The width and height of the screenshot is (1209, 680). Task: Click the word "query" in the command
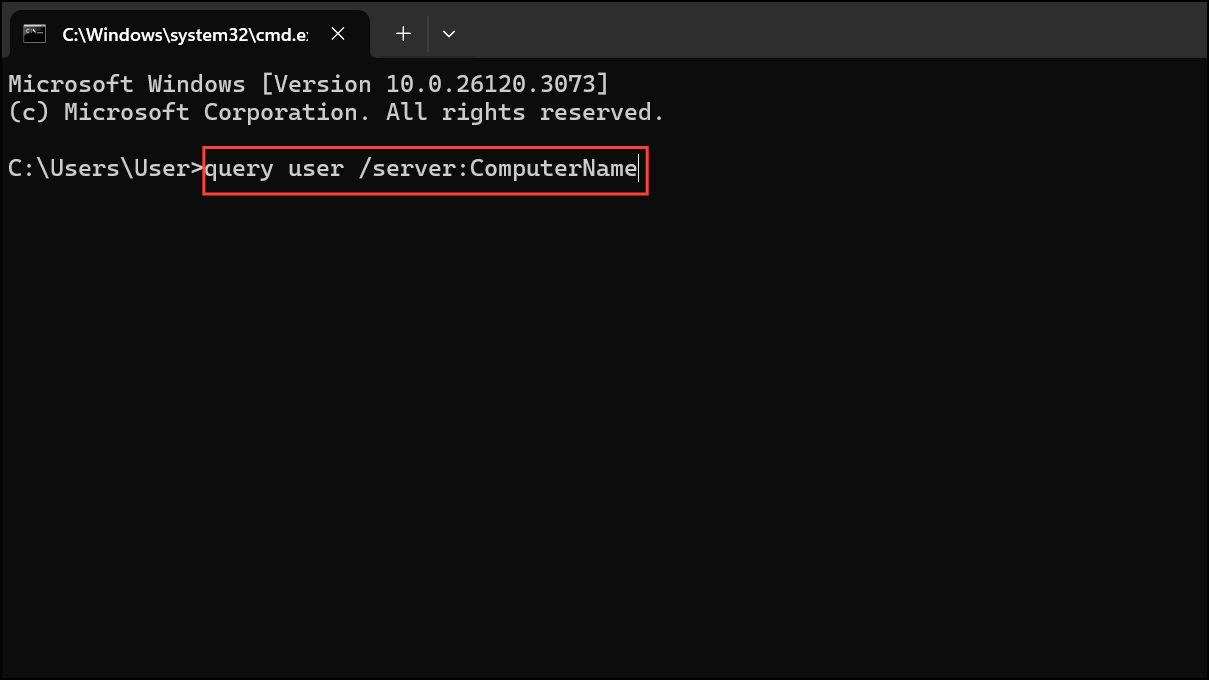coord(239,168)
